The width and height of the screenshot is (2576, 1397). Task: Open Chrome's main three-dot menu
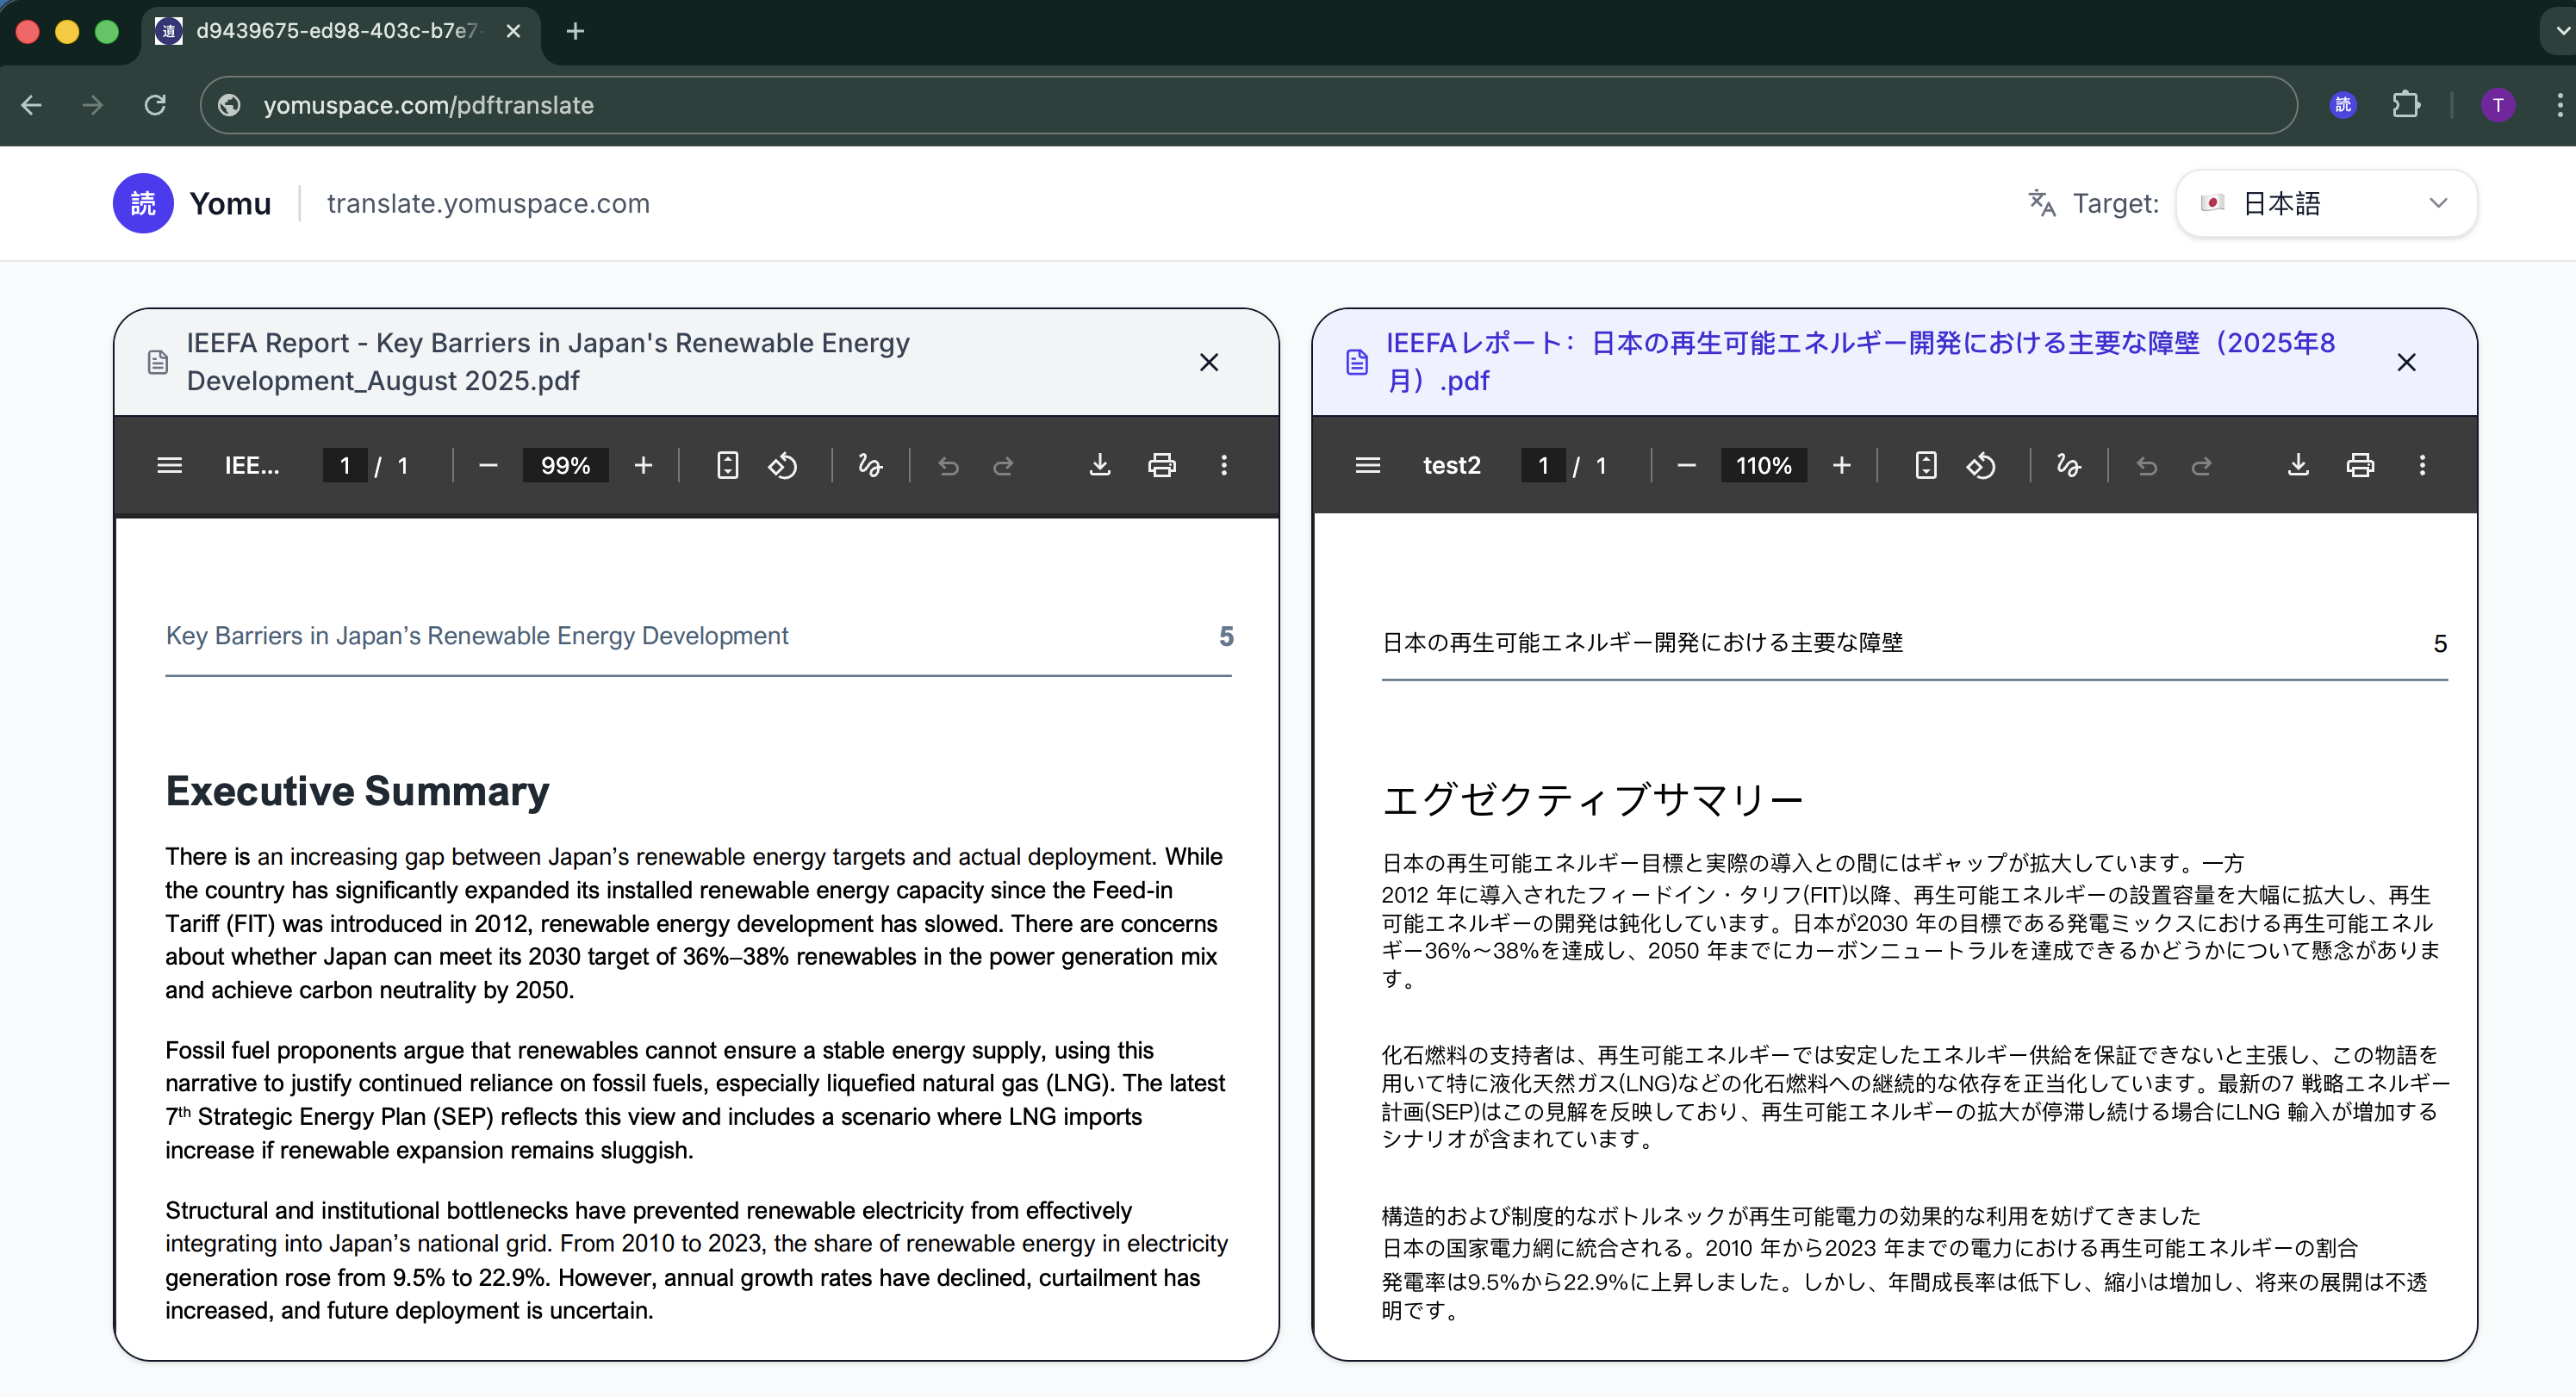coord(2559,105)
